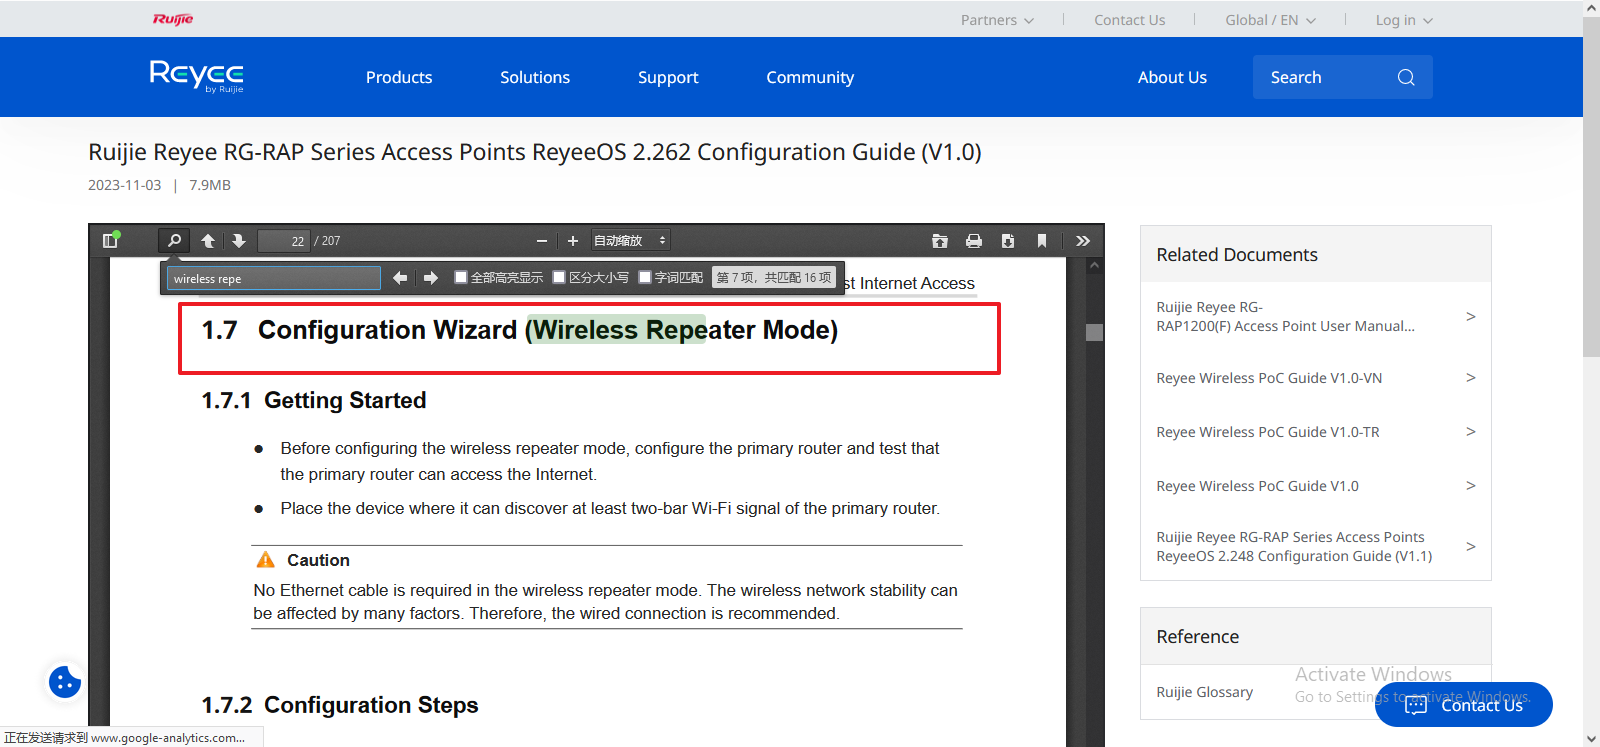This screenshot has width=1600, height=747.
Task: Check the 字词匹配 whole words box
Action: click(645, 277)
